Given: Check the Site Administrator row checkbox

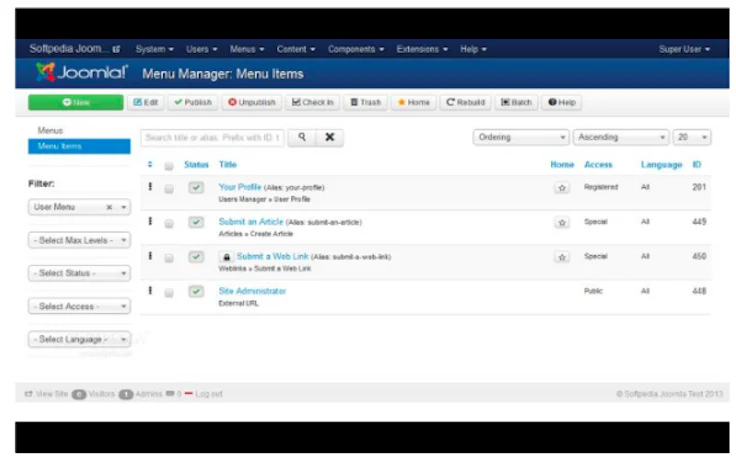Looking at the screenshot, I should click(169, 293).
